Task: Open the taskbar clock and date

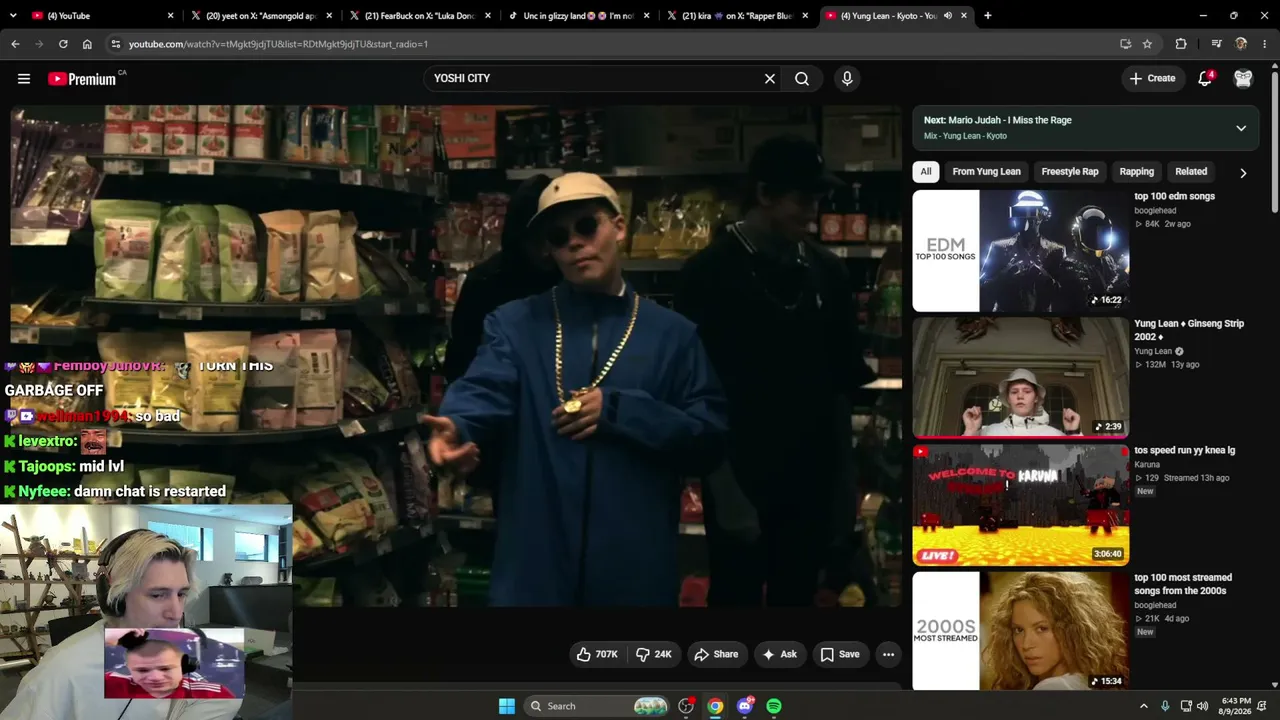Action: pos(1236,706)
